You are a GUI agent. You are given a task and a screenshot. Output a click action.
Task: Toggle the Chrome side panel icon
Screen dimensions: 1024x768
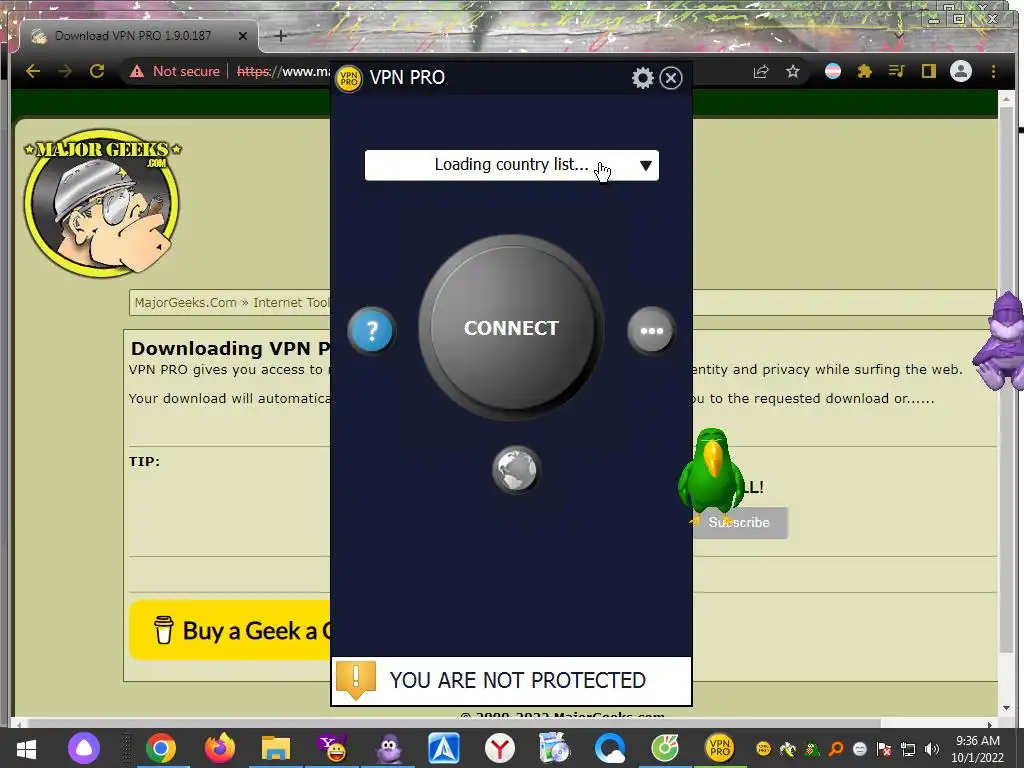928,71
